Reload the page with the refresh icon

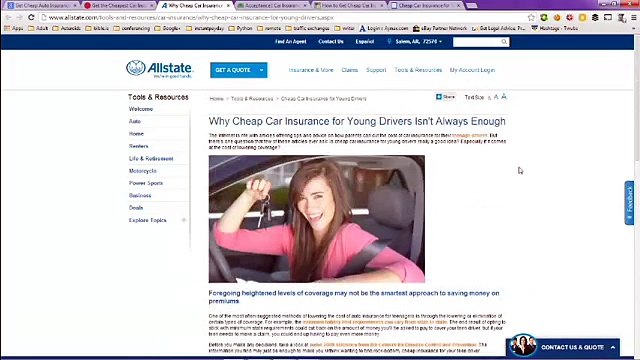31,17
